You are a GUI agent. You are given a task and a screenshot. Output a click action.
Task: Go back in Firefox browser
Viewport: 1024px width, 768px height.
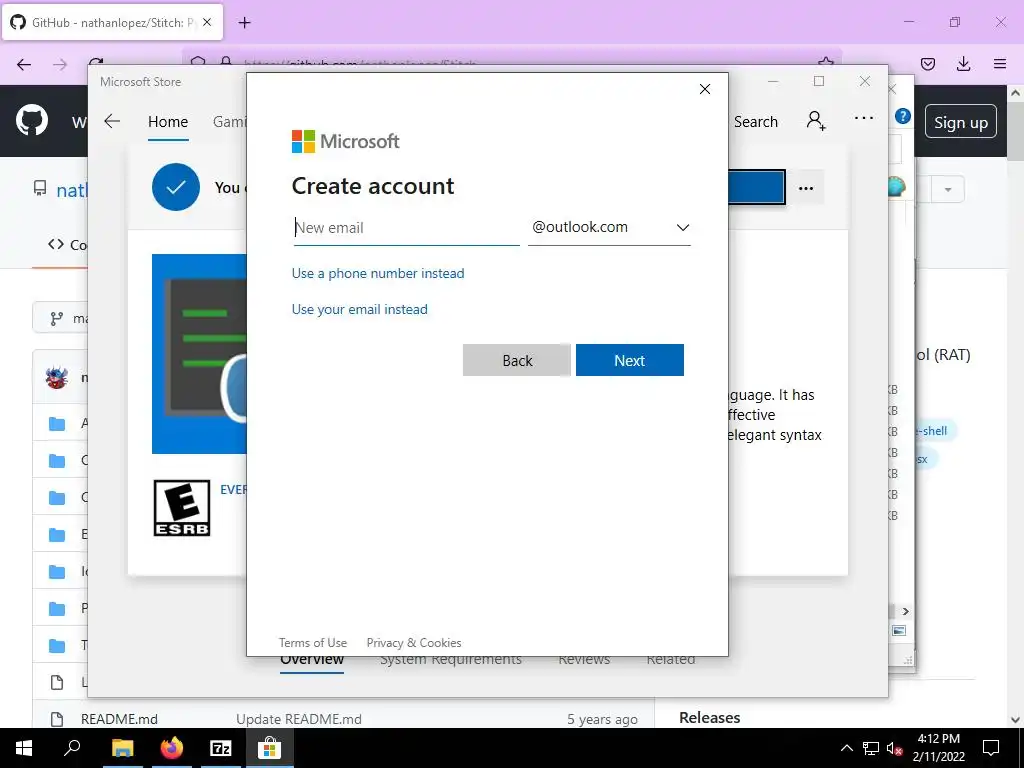coord(24,65)
